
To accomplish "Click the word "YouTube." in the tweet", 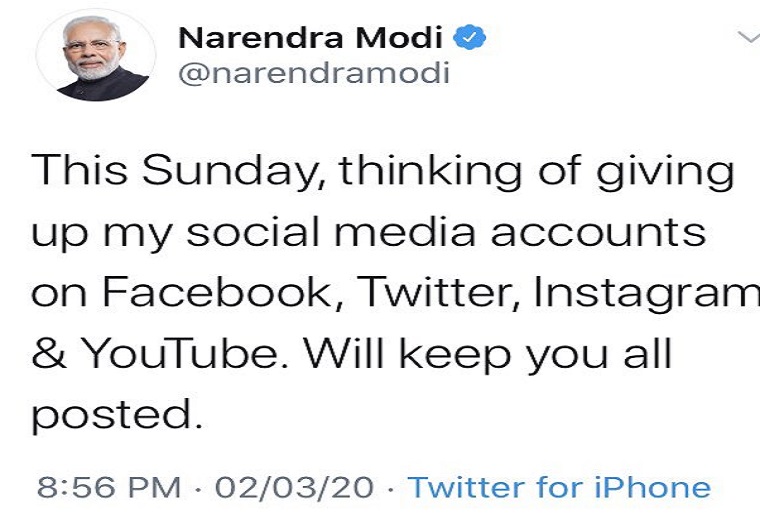I will pyautogui.click(x=186, y=353).
